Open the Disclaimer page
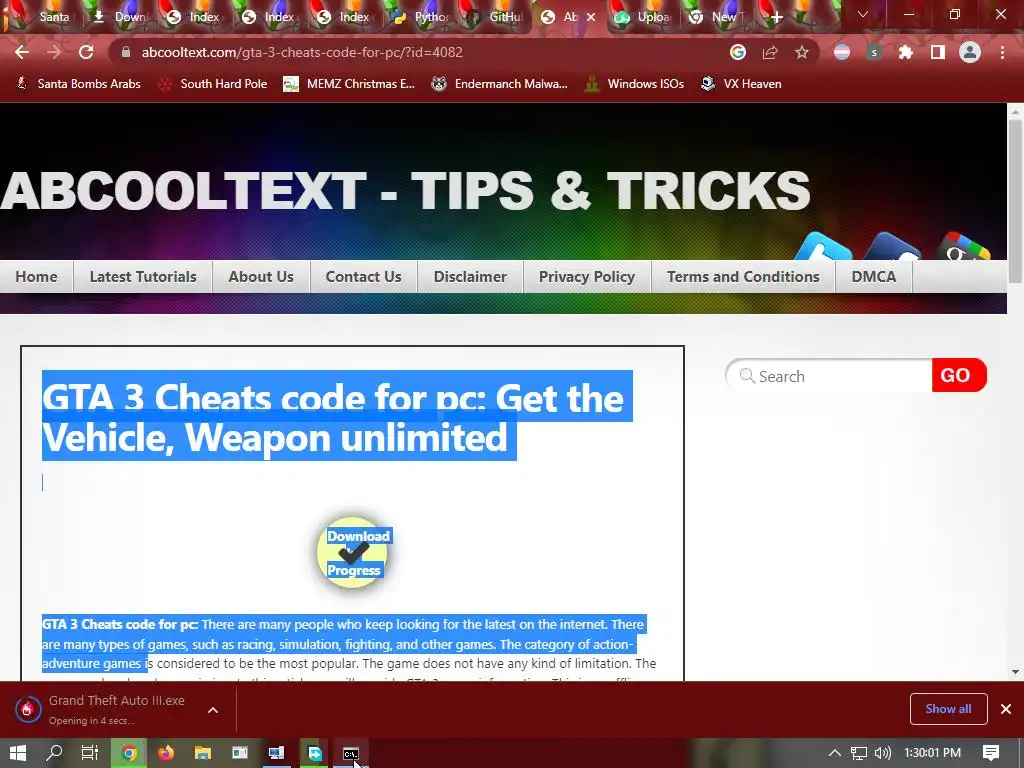This screenshot has width=1024, height=768. tap(470, 277)
